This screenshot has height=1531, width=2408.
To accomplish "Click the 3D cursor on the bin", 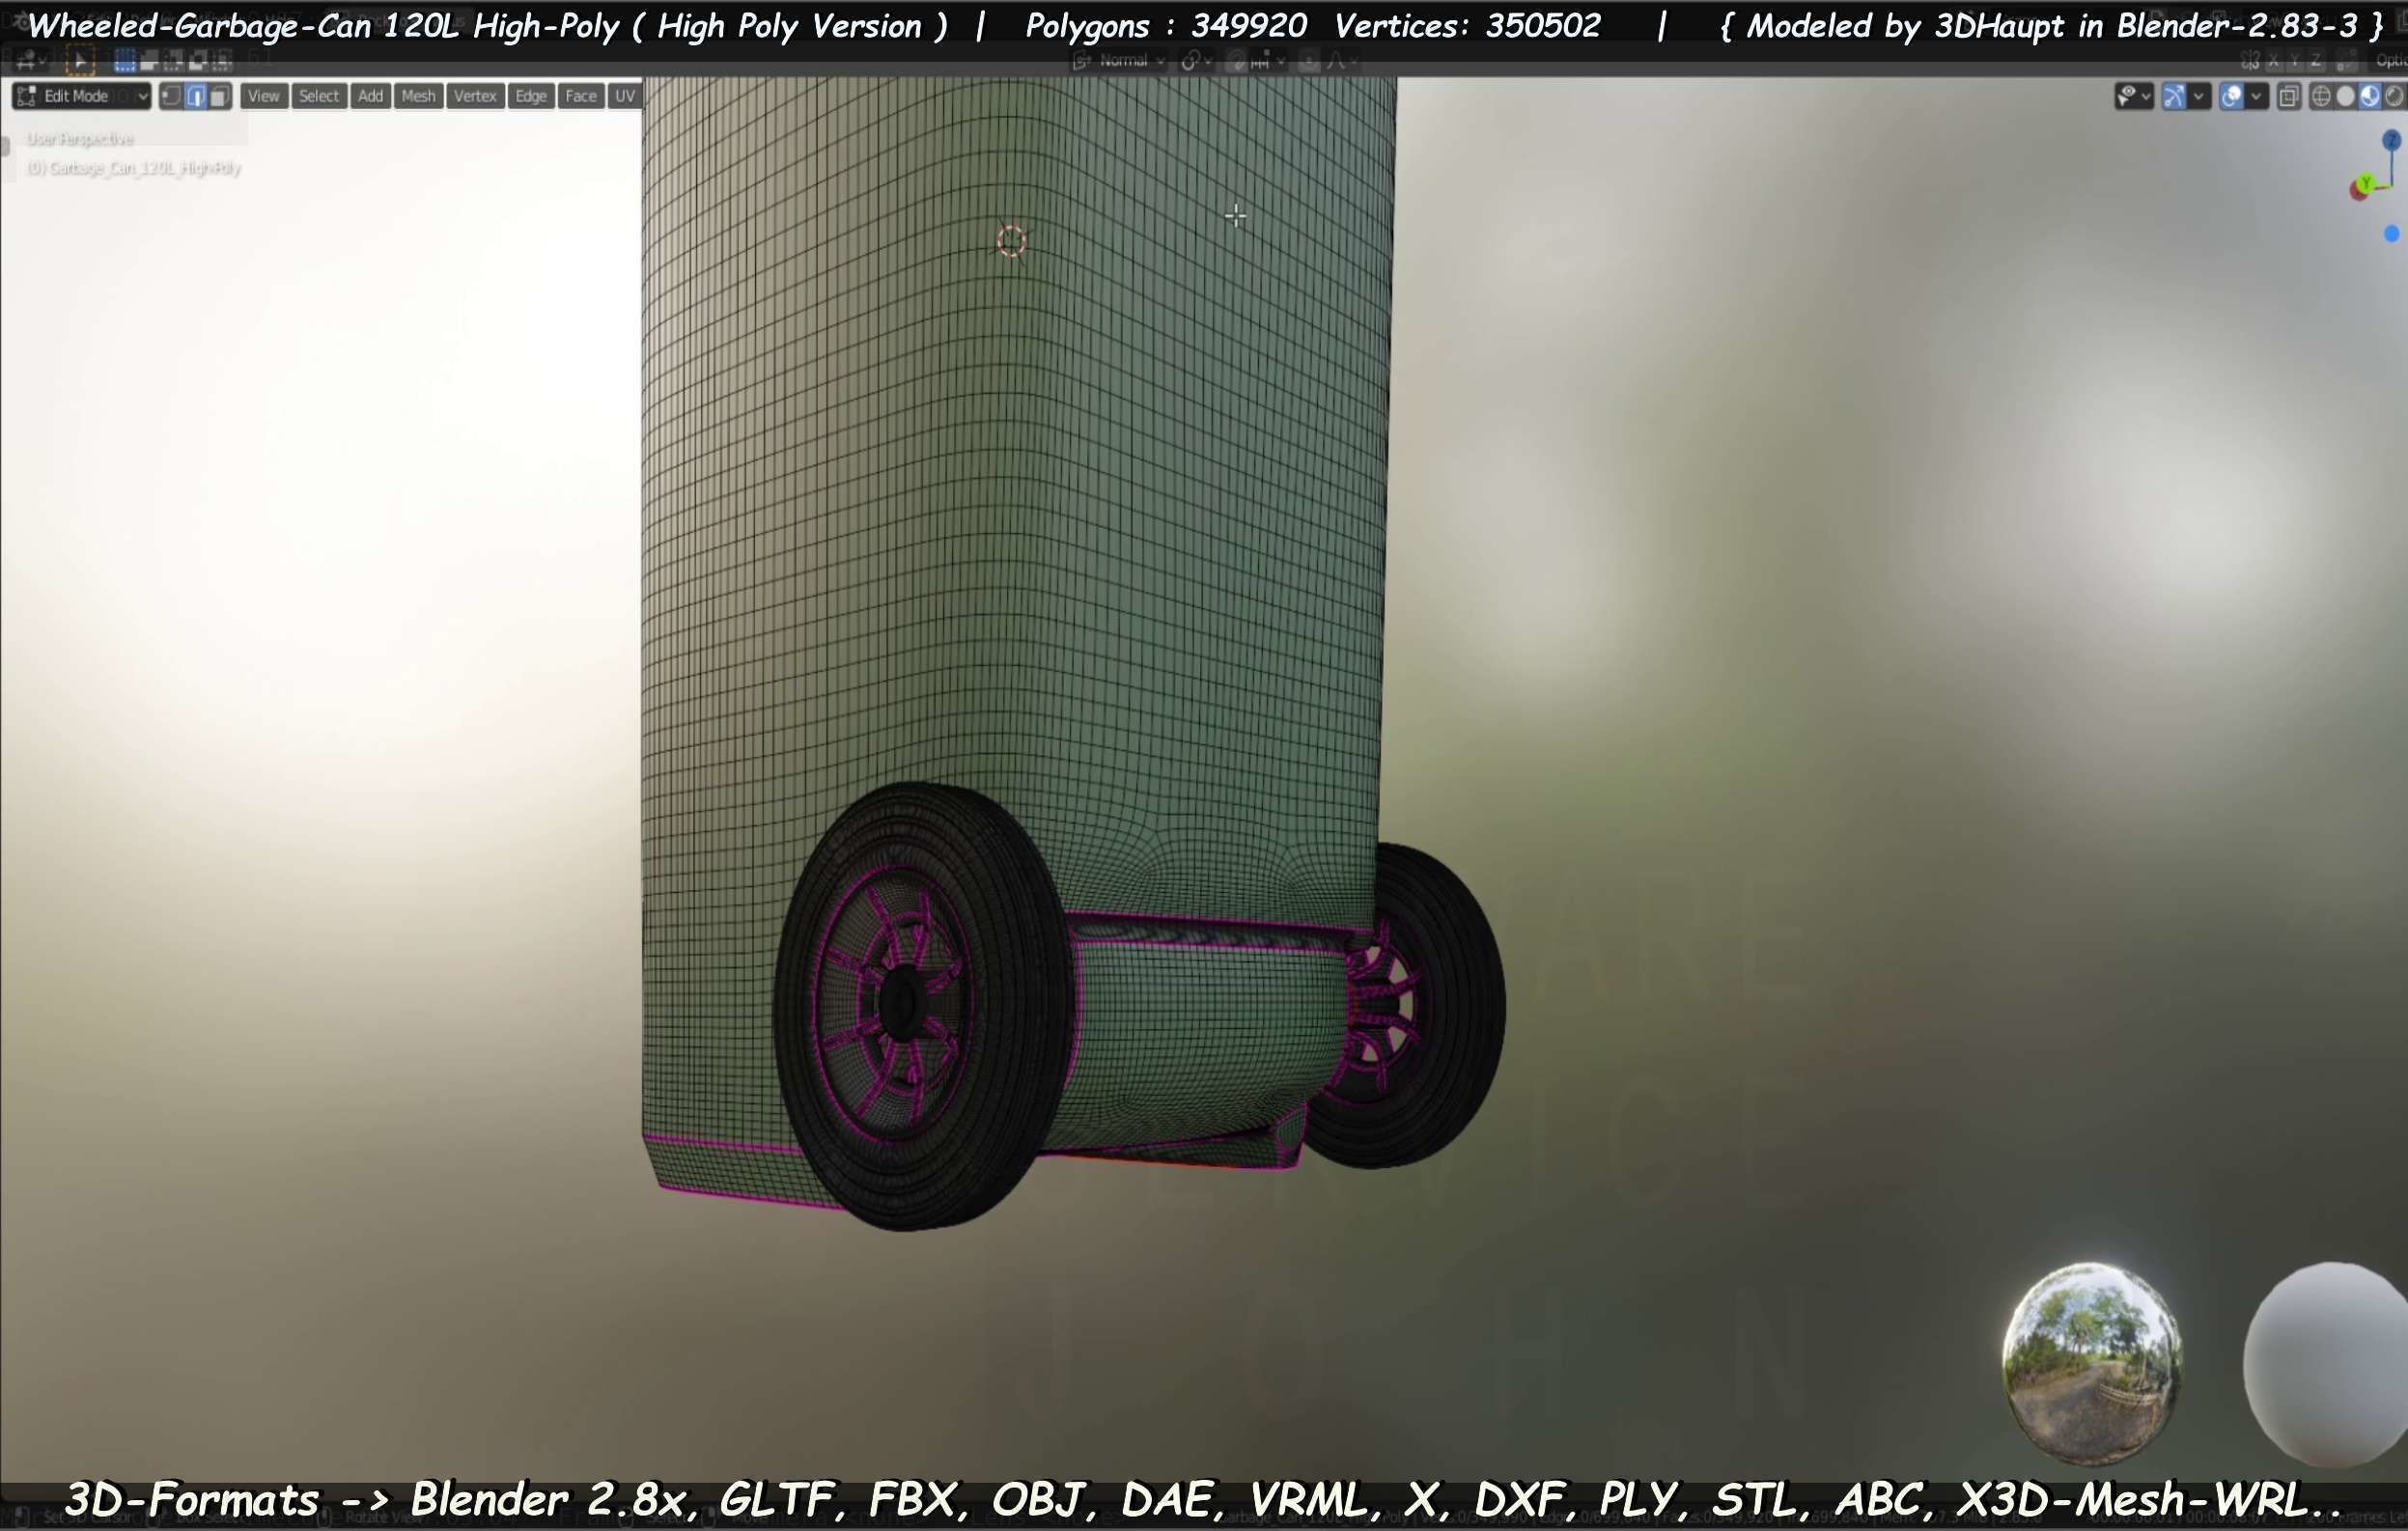I will (1011, 241).
